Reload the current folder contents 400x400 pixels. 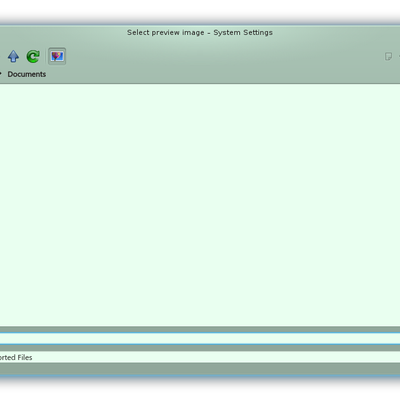tap(33, 56)
